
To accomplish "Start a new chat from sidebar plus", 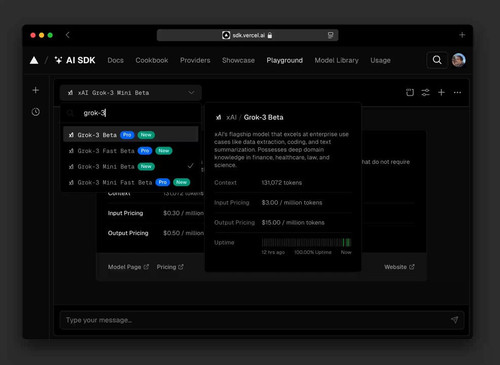I will point(36,90).
